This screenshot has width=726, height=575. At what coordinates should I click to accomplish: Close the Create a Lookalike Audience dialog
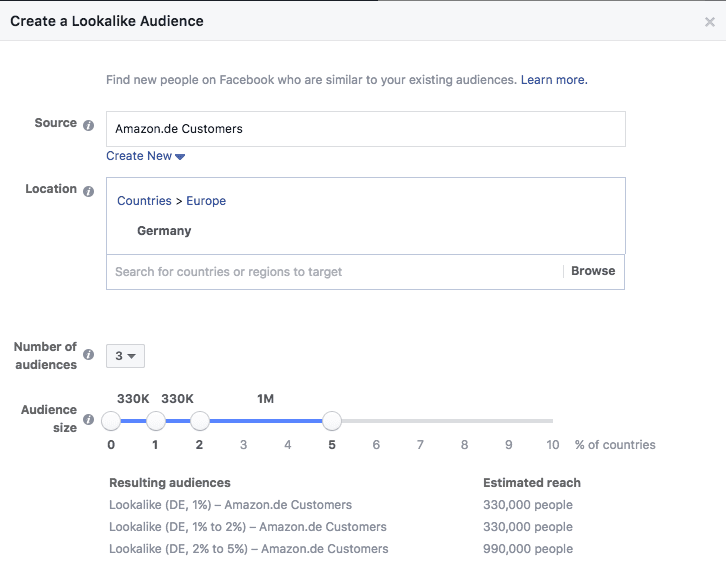click(x=710, y=21)
